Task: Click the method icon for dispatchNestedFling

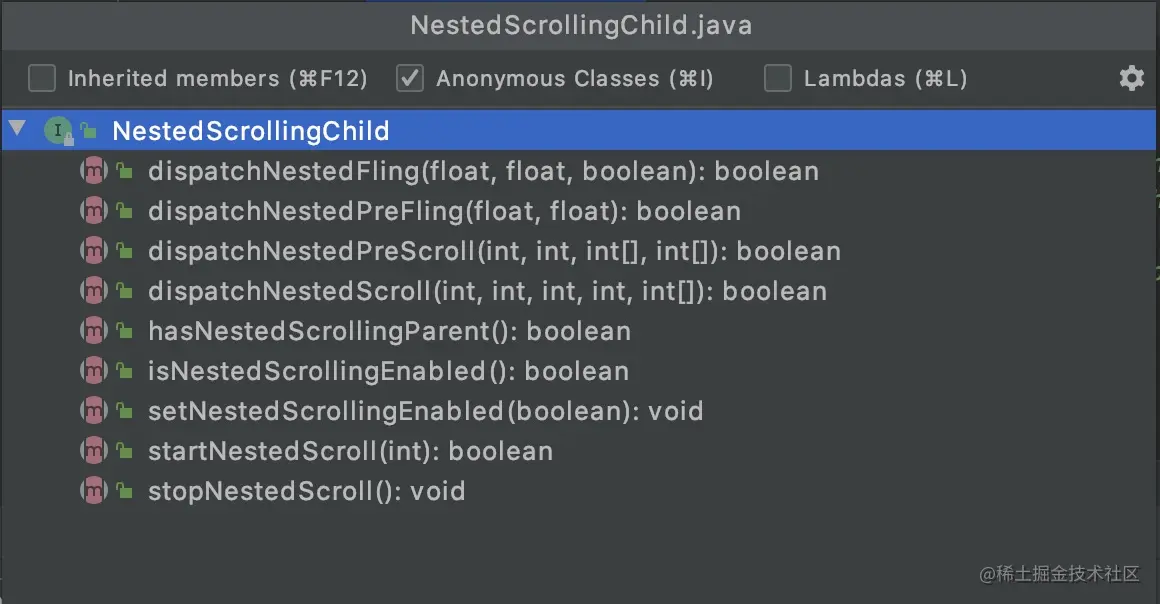Action: tap(93, 171)
